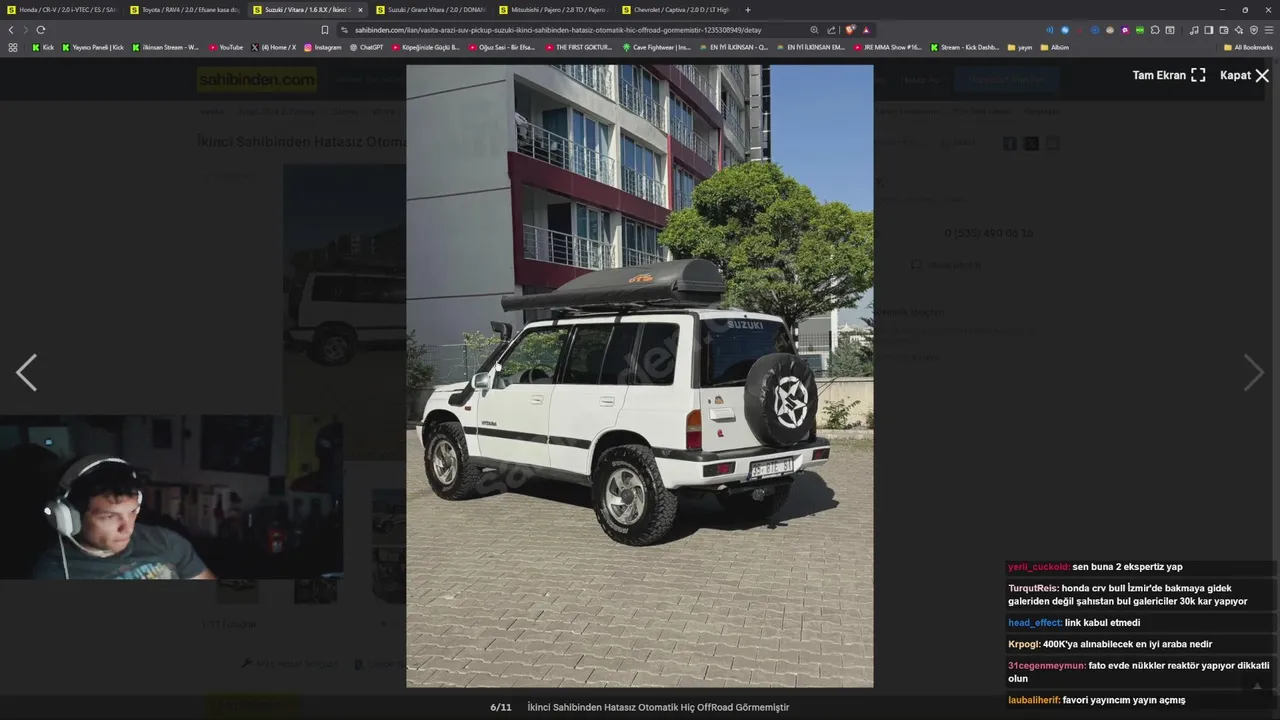
Task: Open JRE MMA Show bookmark
Action: coord(887,47)
